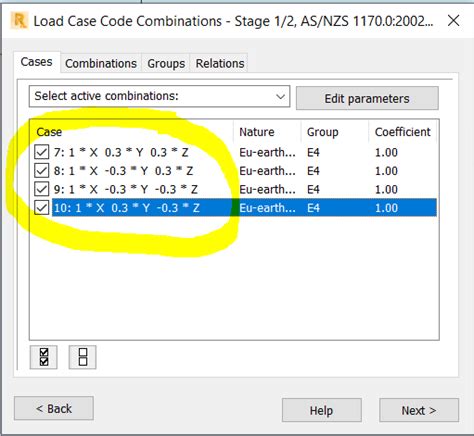Click the Robot app icon in title bar
This screenshot has height=436, width=474.
[x=19, y=21]
